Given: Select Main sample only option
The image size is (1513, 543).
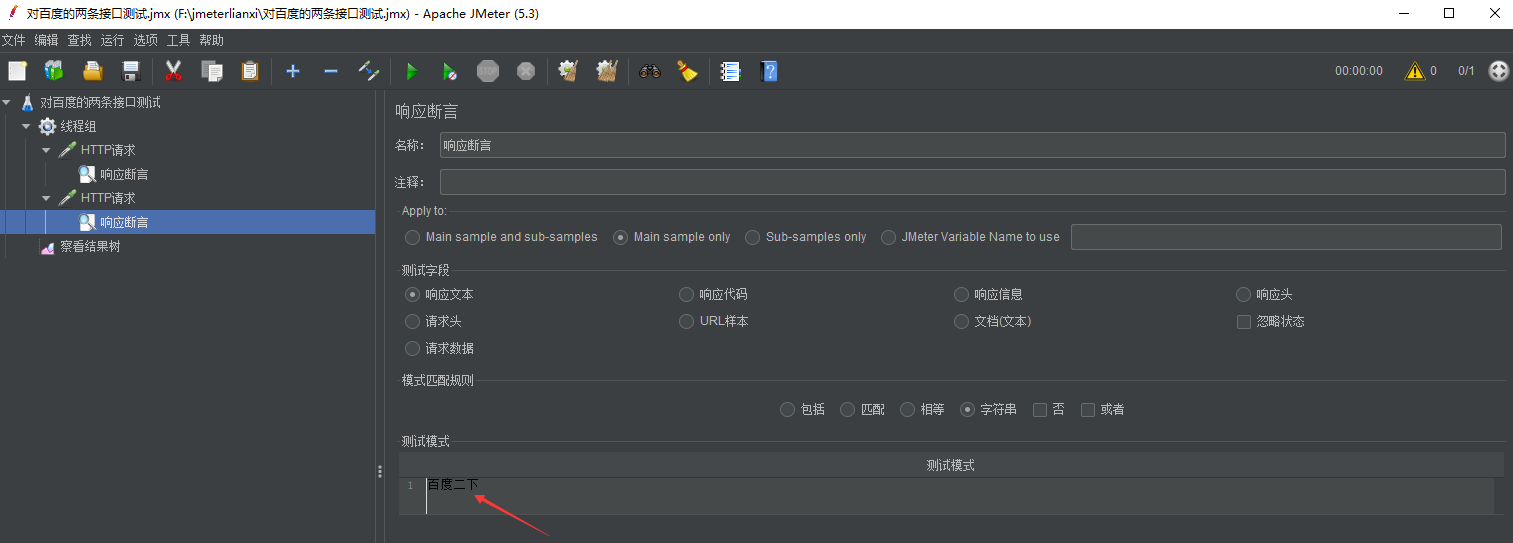Looking at the screenshot, I should 672,237.
